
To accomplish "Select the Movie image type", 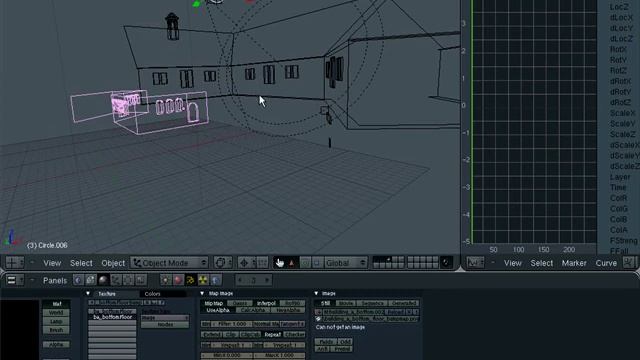I will (346, 303).
